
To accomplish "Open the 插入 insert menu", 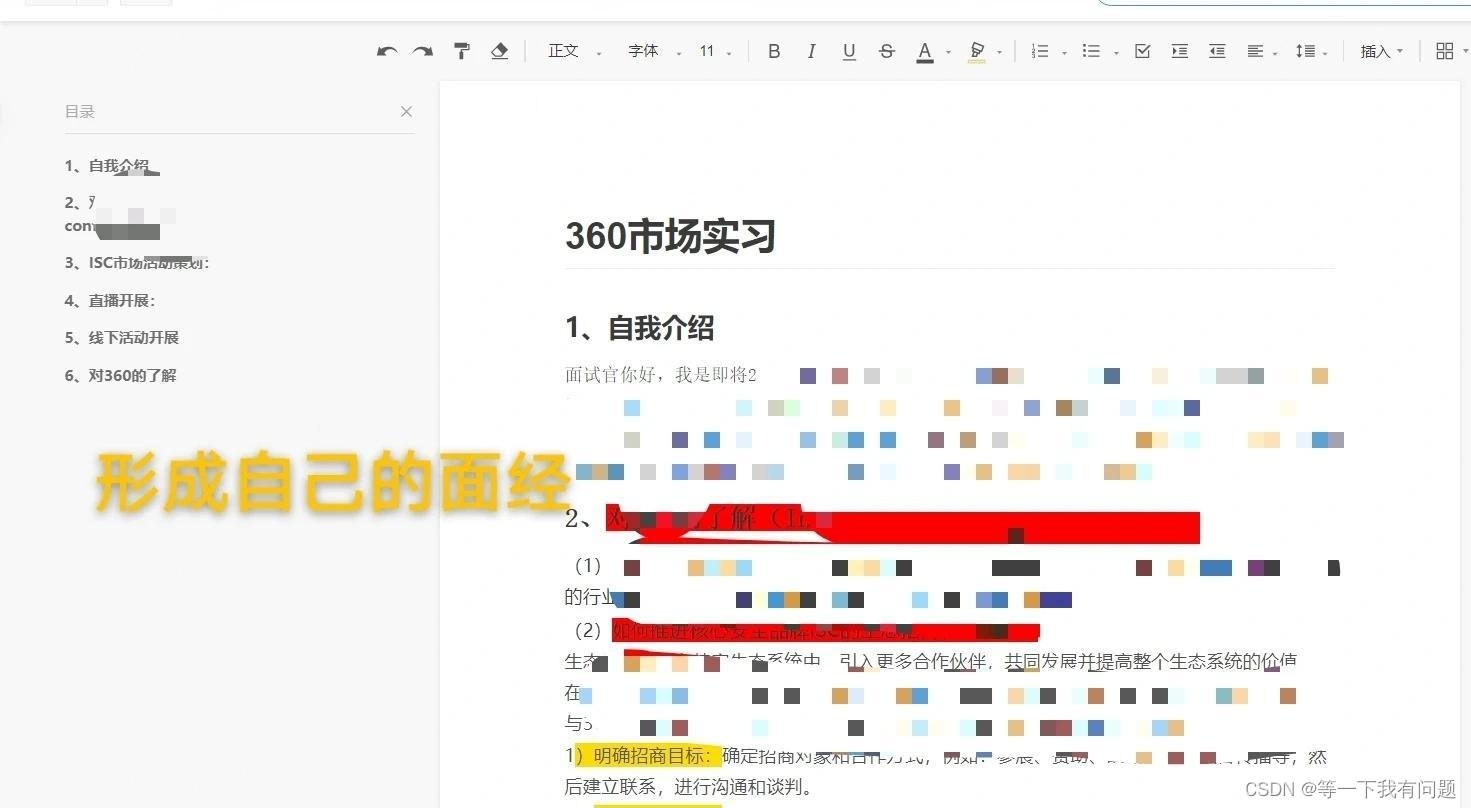I will point(1381,51).
